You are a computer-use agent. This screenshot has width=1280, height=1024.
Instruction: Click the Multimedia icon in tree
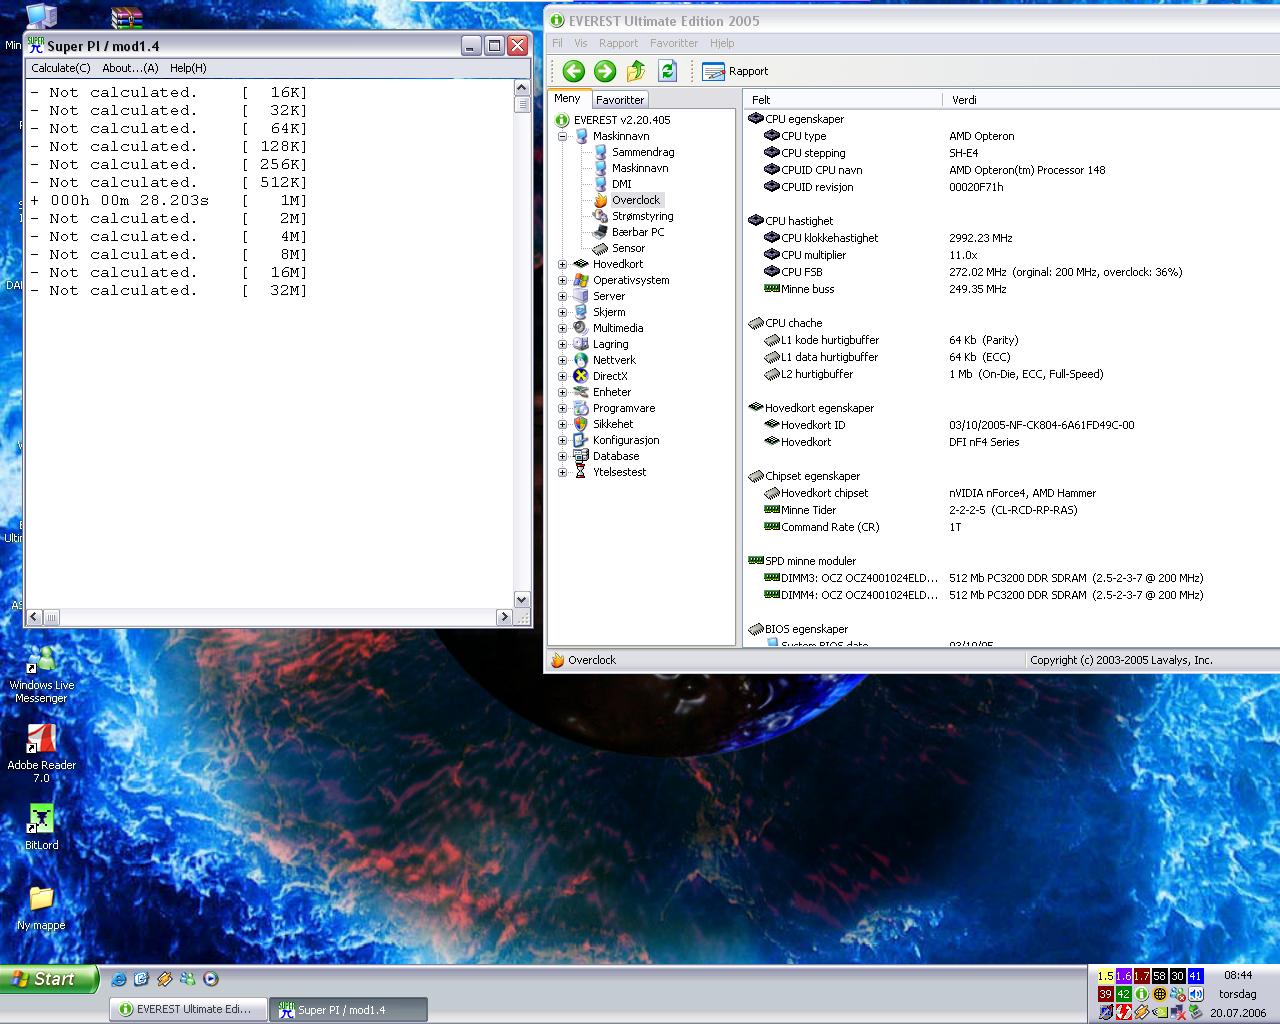pos(580,328)
